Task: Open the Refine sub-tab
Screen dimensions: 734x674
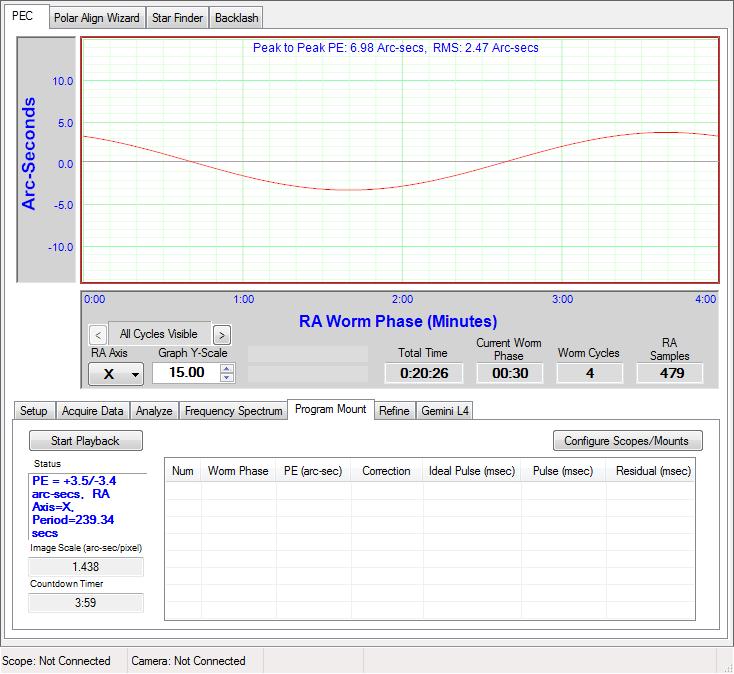Action: [x=394, y=410]
